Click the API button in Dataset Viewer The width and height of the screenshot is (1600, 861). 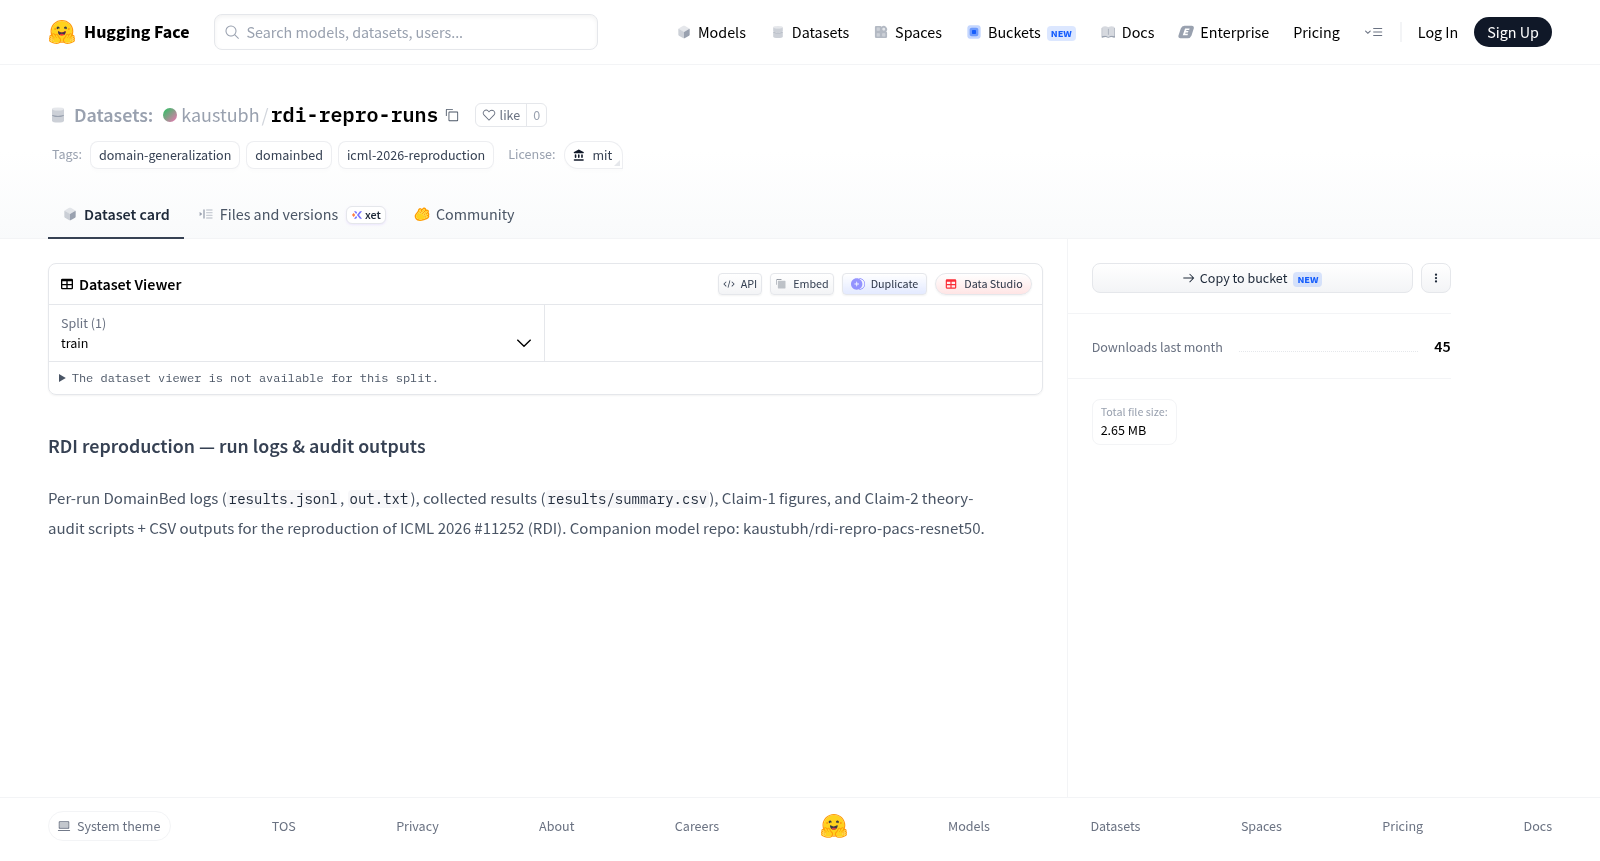pyautogui.click(x=740, y=284)
